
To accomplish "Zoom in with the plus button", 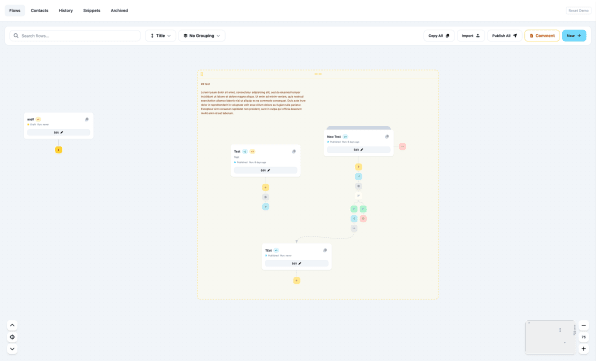I will (584, 349).
